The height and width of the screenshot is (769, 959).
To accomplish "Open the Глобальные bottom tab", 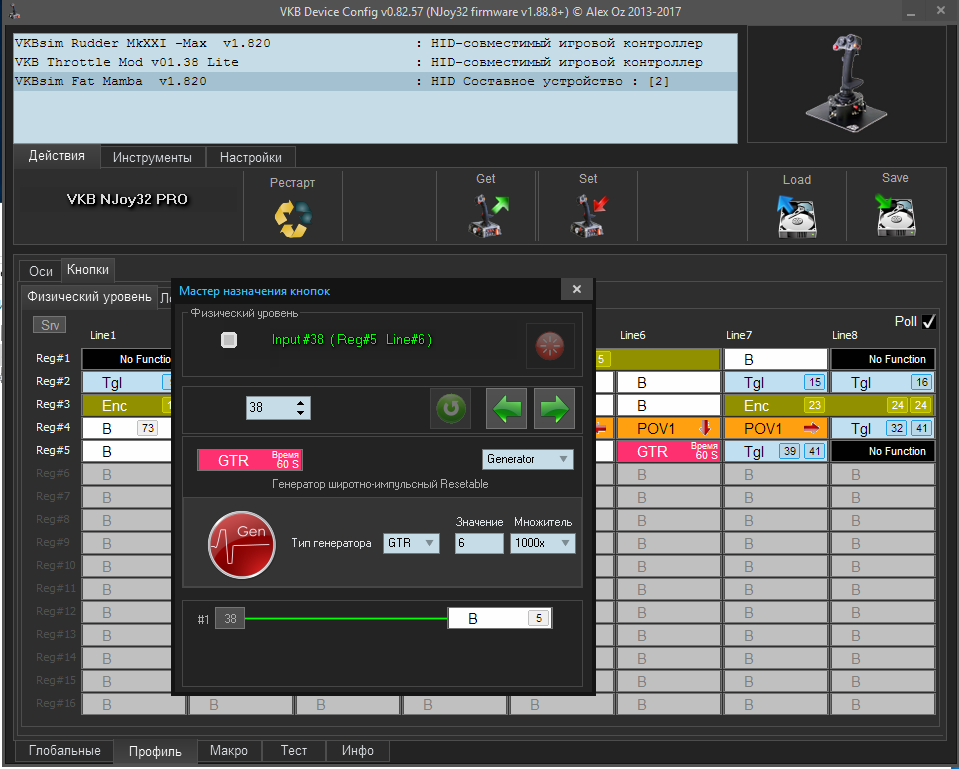I will click(65, 751).
